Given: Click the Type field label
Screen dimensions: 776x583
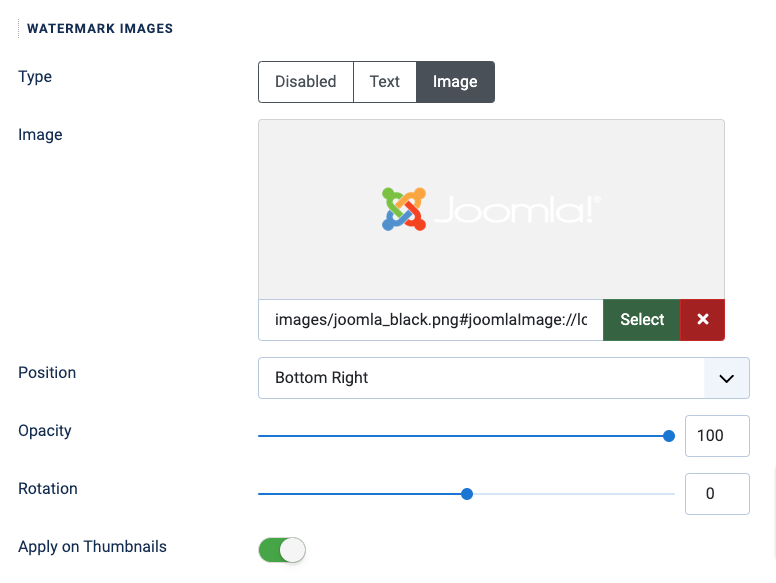Looking at the screenshot, I should tap(35, 77).
